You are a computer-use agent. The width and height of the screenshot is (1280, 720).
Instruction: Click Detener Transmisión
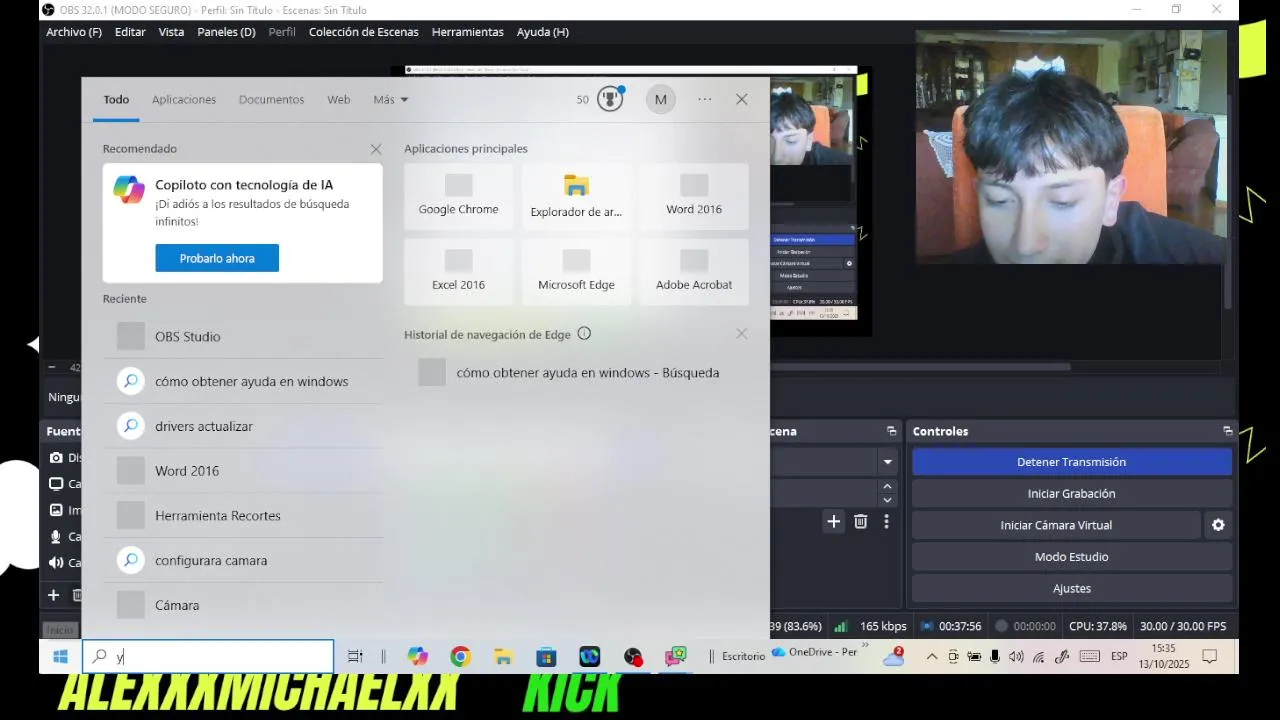(x=1071, y=462)
